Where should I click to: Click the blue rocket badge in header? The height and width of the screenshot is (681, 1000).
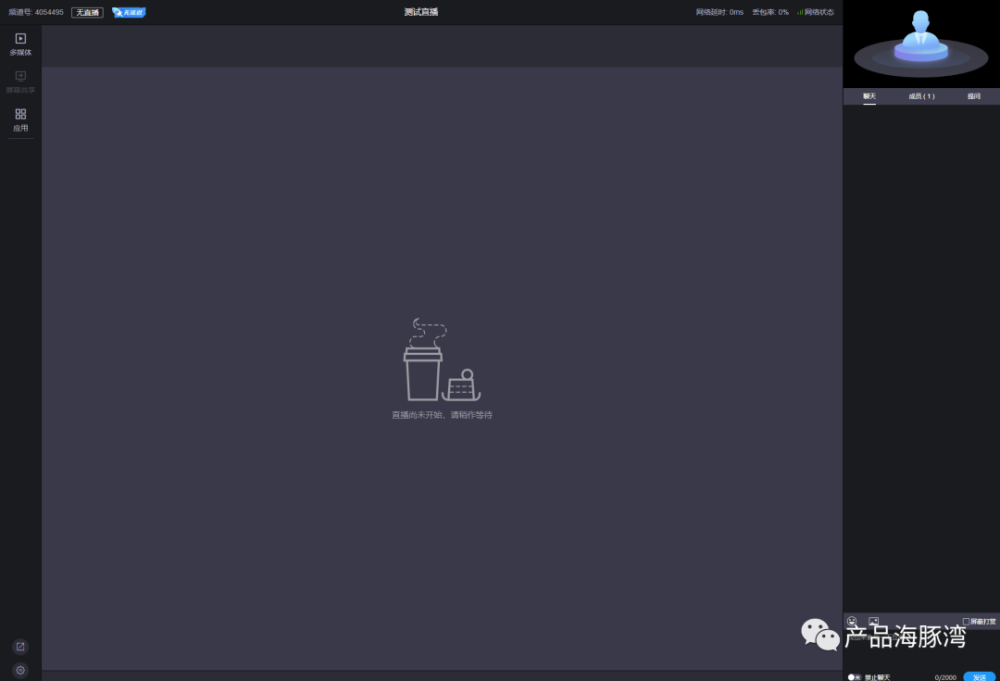[x=129, y=12]
